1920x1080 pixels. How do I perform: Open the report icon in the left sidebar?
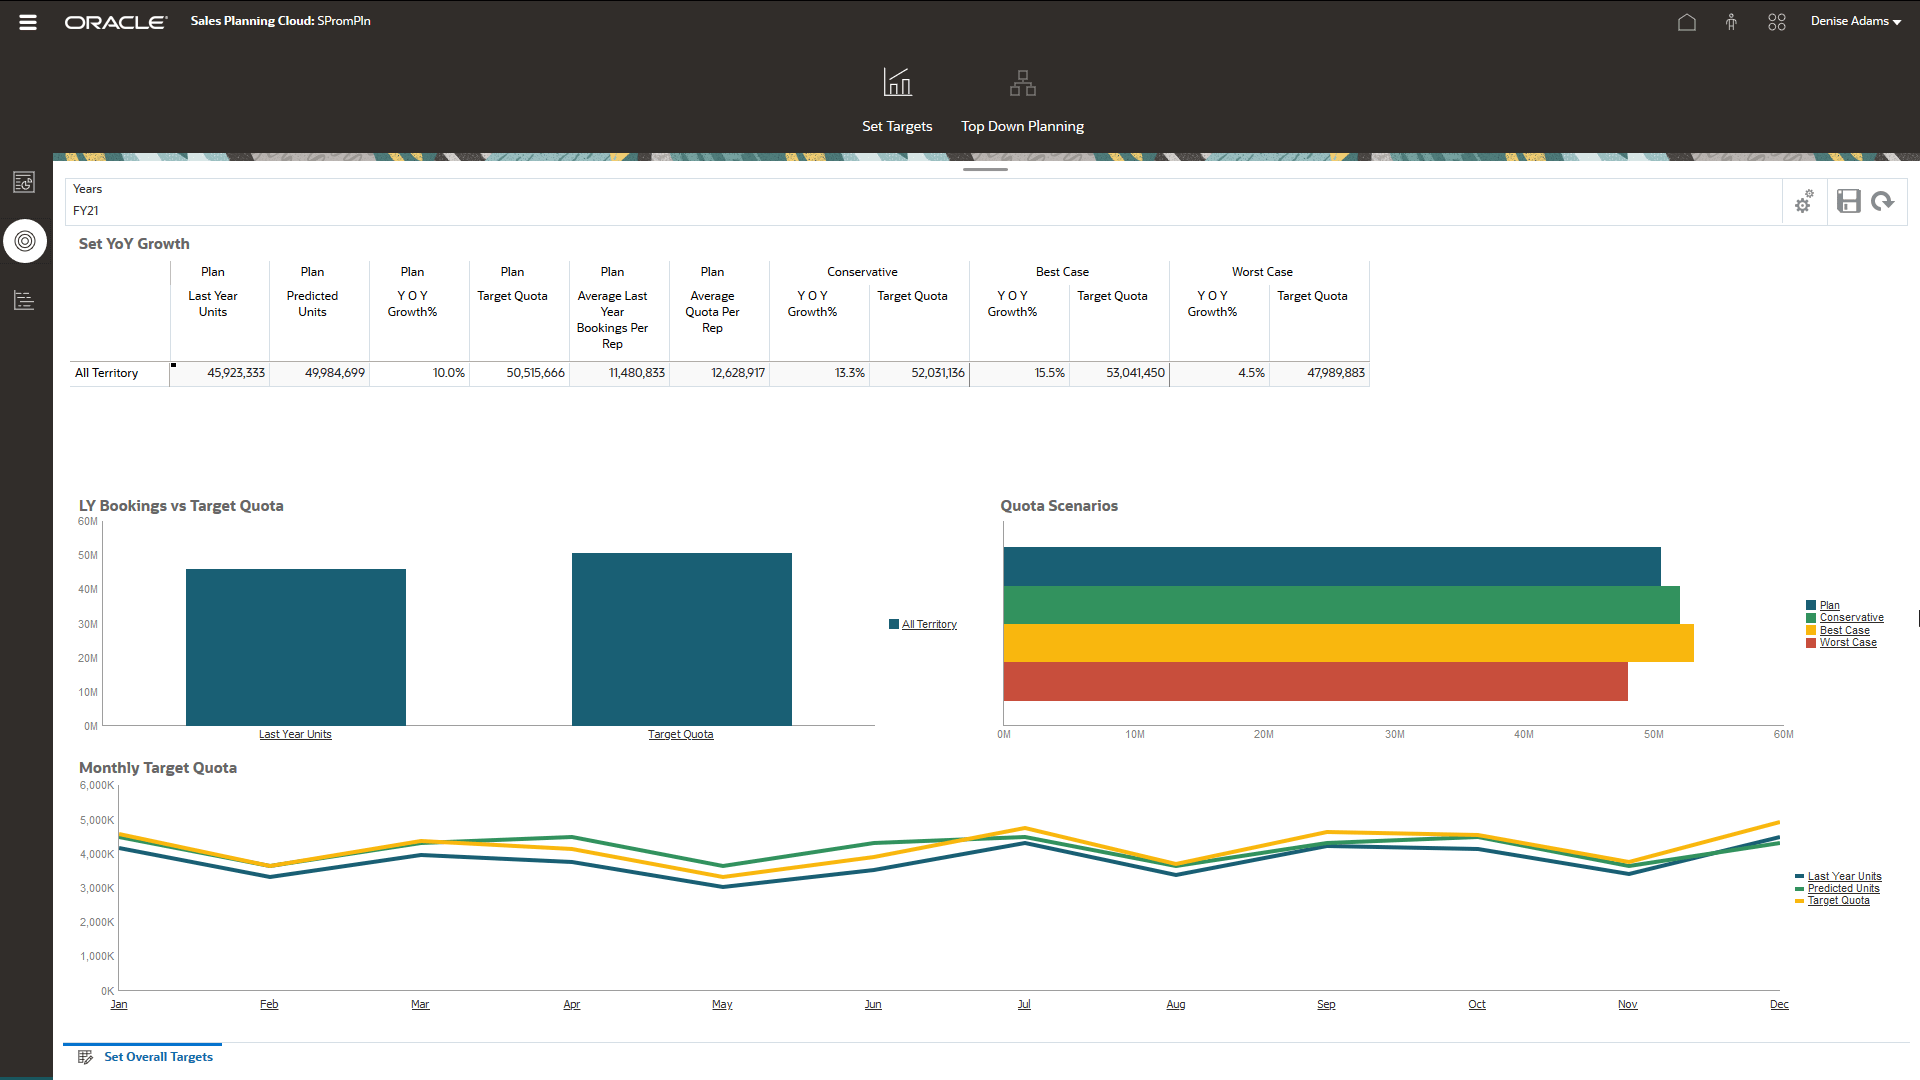24,301
